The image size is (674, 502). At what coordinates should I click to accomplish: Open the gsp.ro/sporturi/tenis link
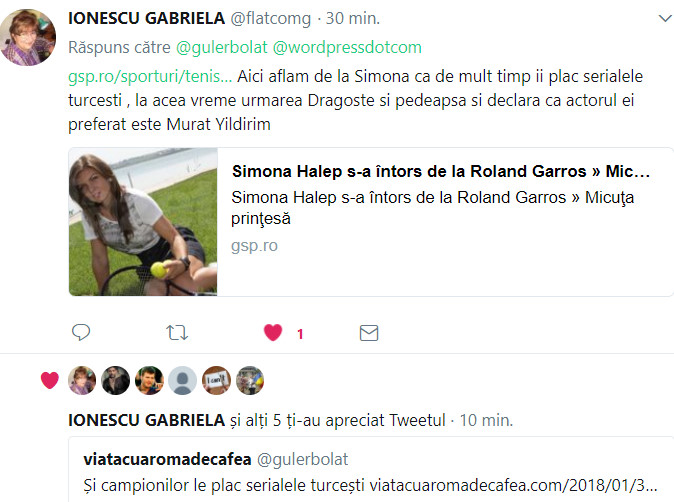click(150, 77)
